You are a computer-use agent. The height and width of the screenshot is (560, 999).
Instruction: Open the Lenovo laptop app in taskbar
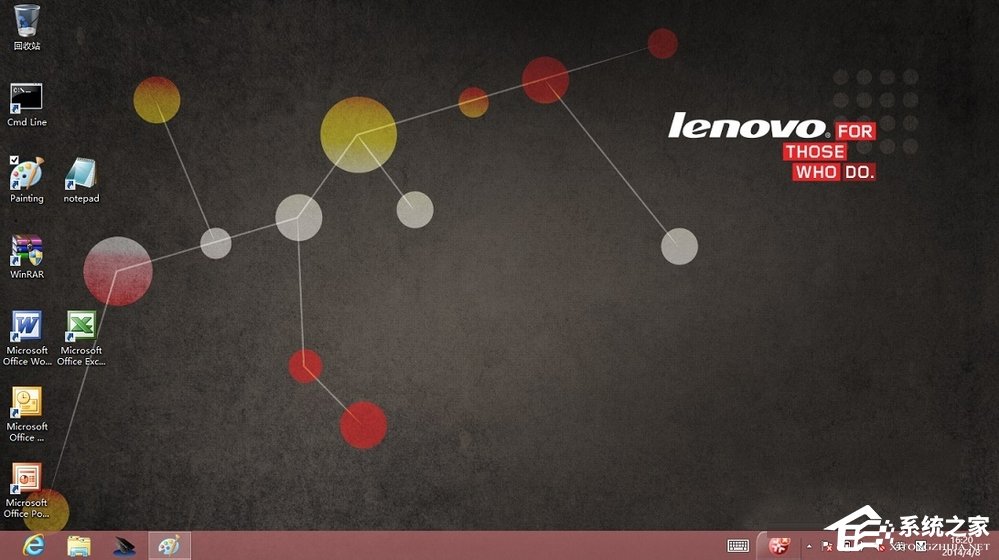click(x=124, y=545)
